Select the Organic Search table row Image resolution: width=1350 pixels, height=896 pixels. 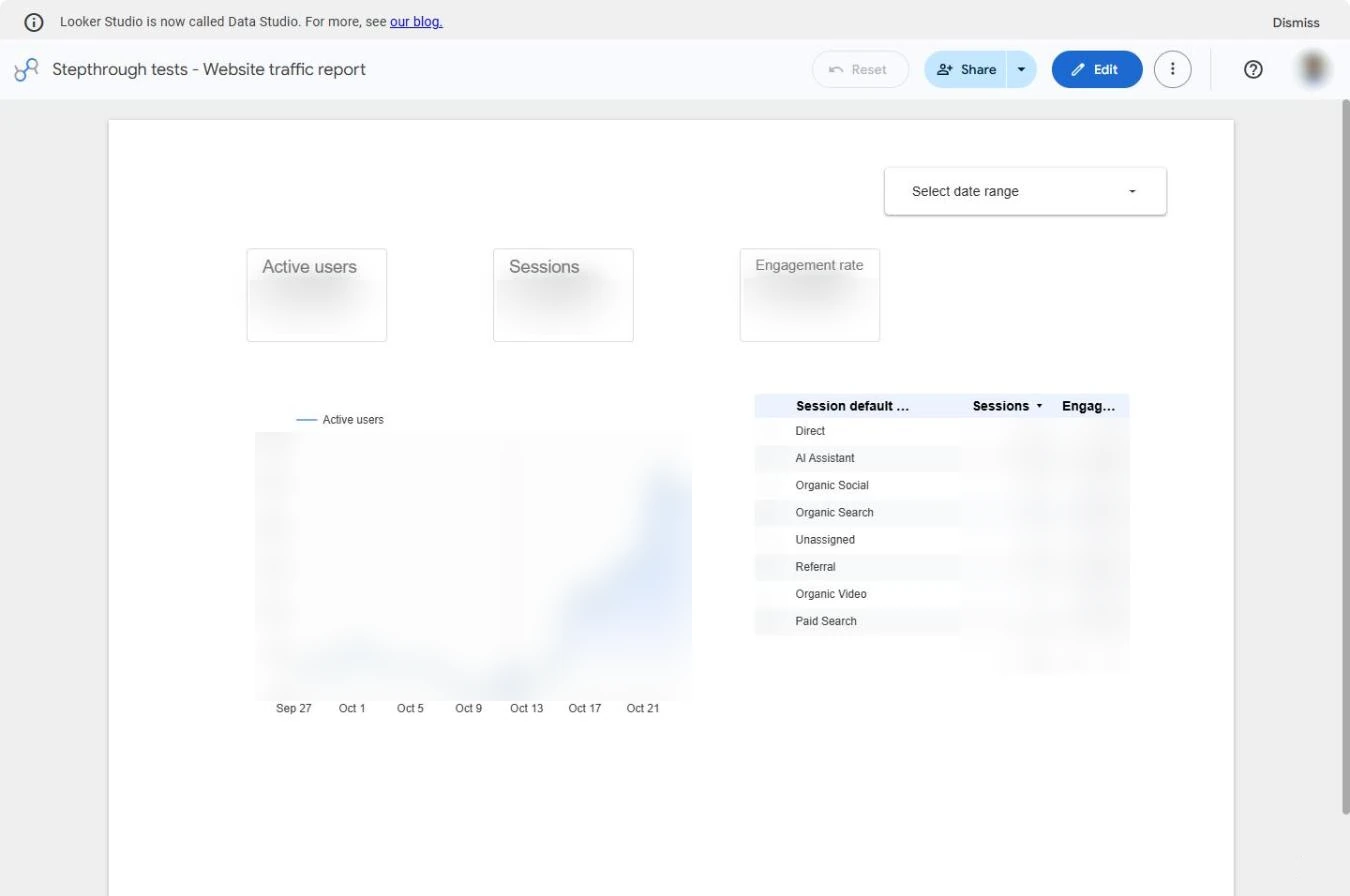click(942, 512)
